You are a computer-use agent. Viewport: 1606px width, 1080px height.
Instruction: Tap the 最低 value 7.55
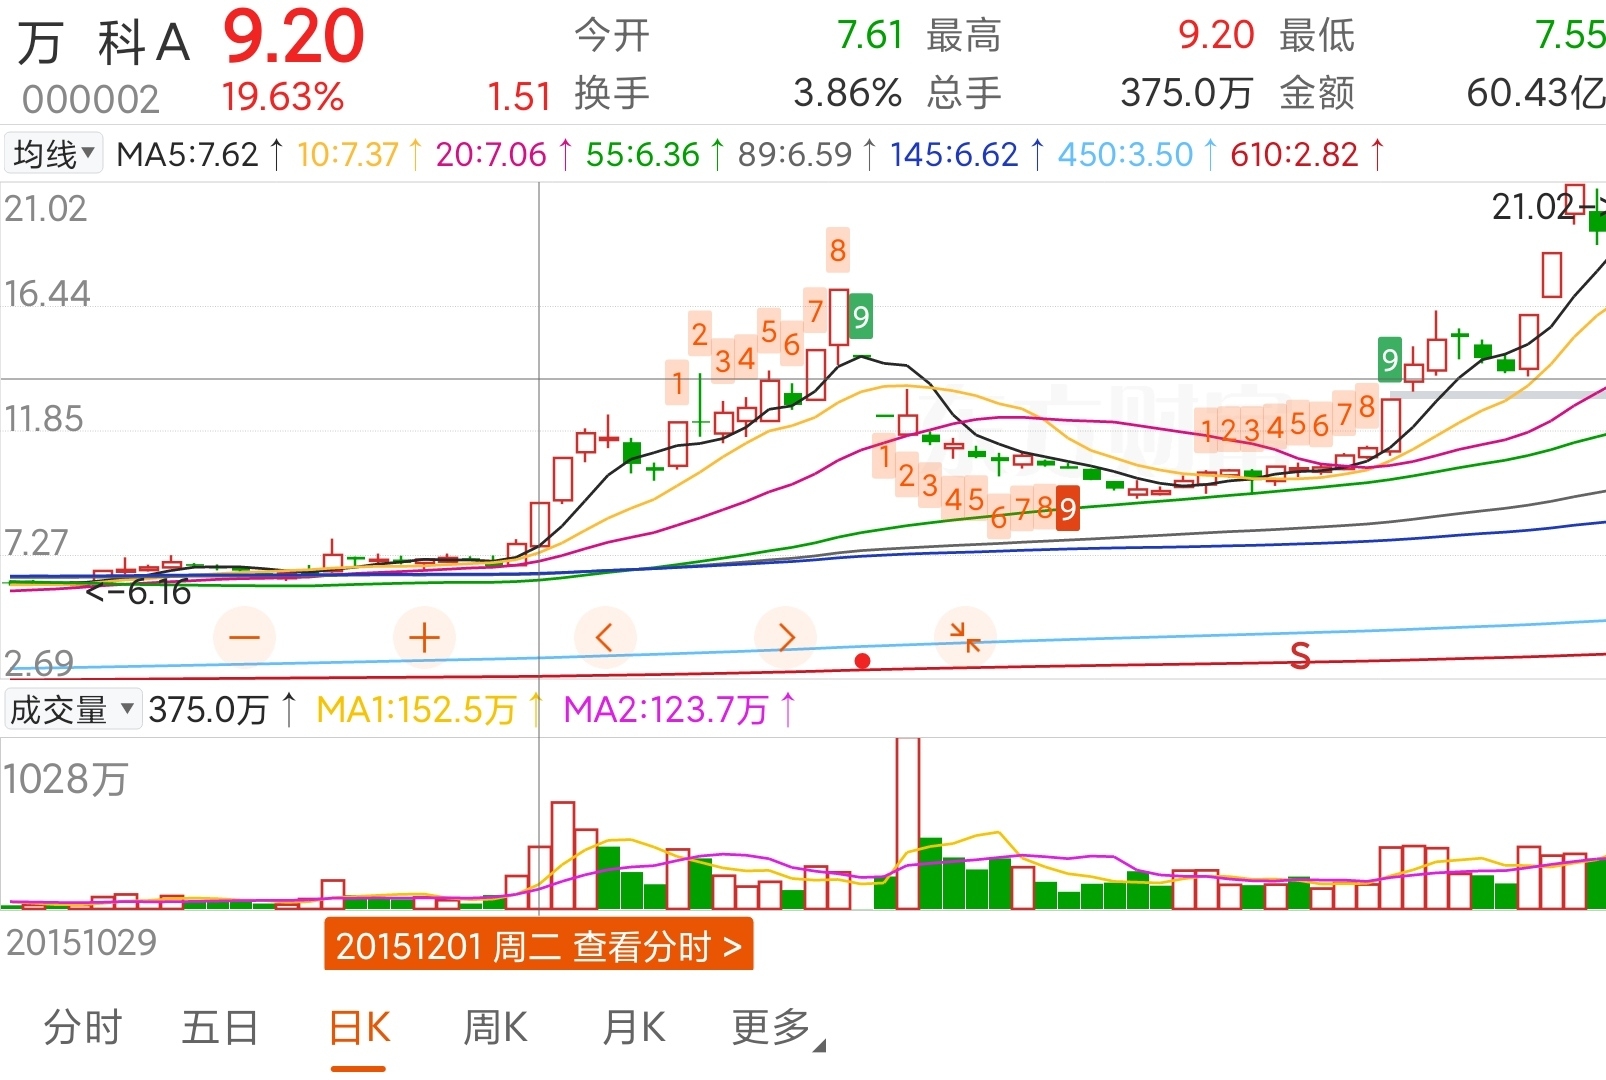coord(1569,35)
